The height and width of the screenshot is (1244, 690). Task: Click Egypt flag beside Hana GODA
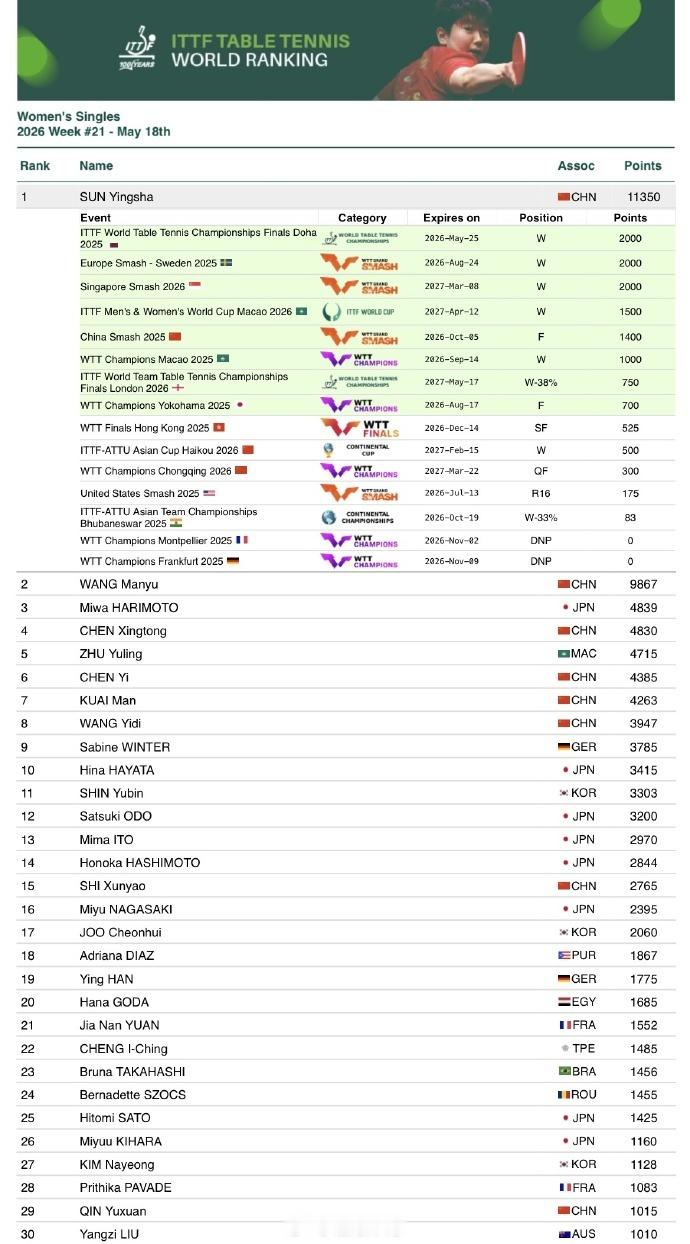tap(563, 1002)
